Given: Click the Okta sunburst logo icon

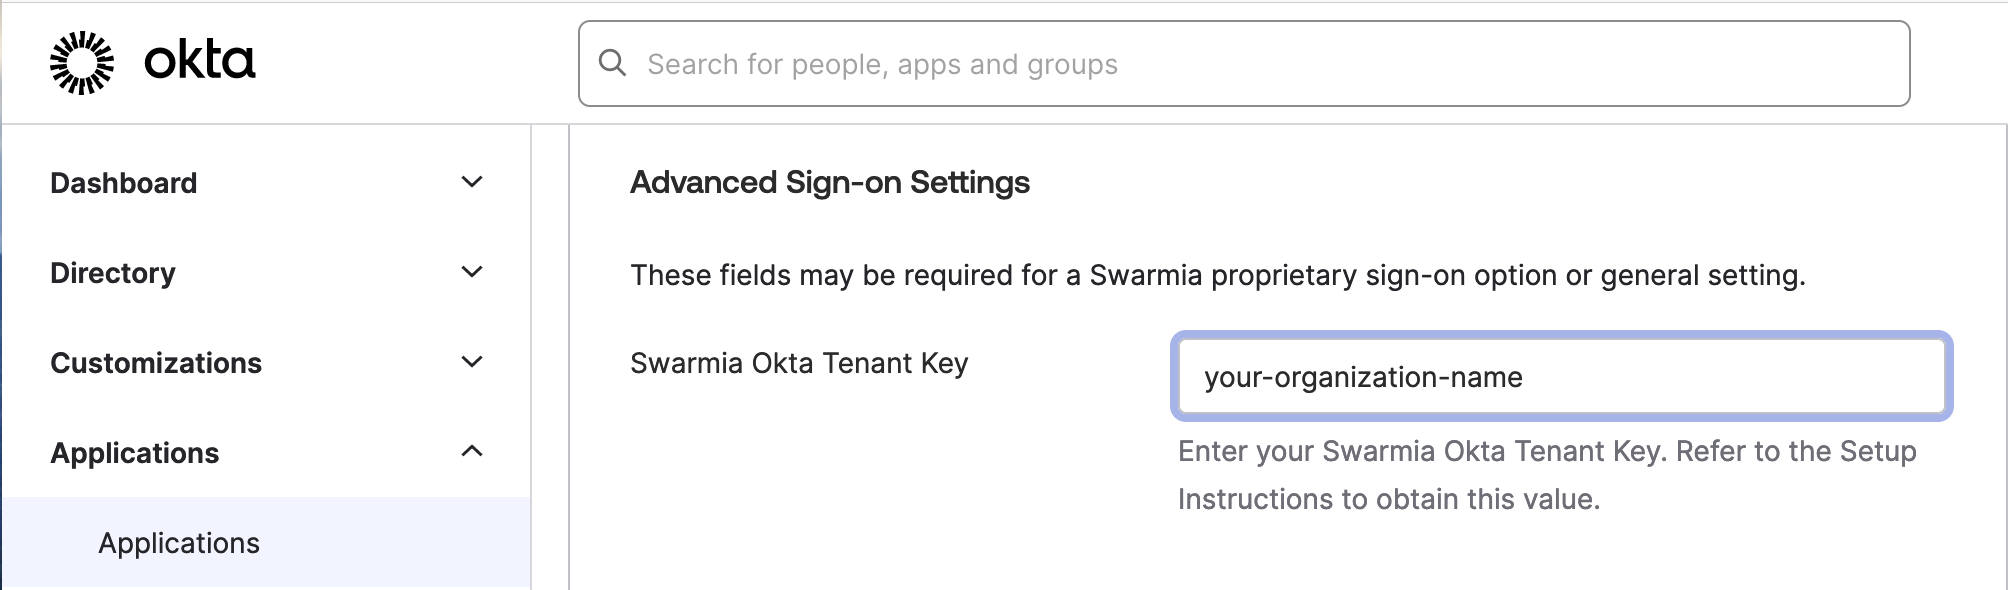Looking at the screenshot, I should coord(82,63).
